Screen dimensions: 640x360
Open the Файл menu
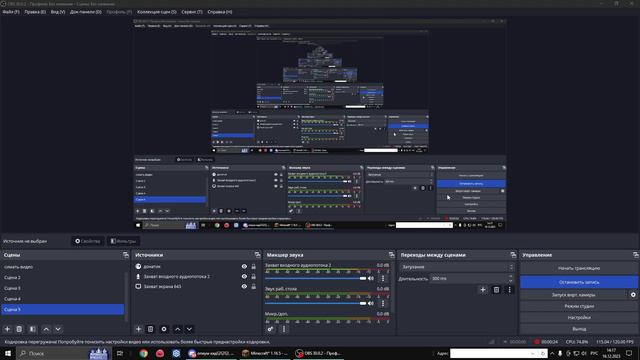[x=11, y=12]
